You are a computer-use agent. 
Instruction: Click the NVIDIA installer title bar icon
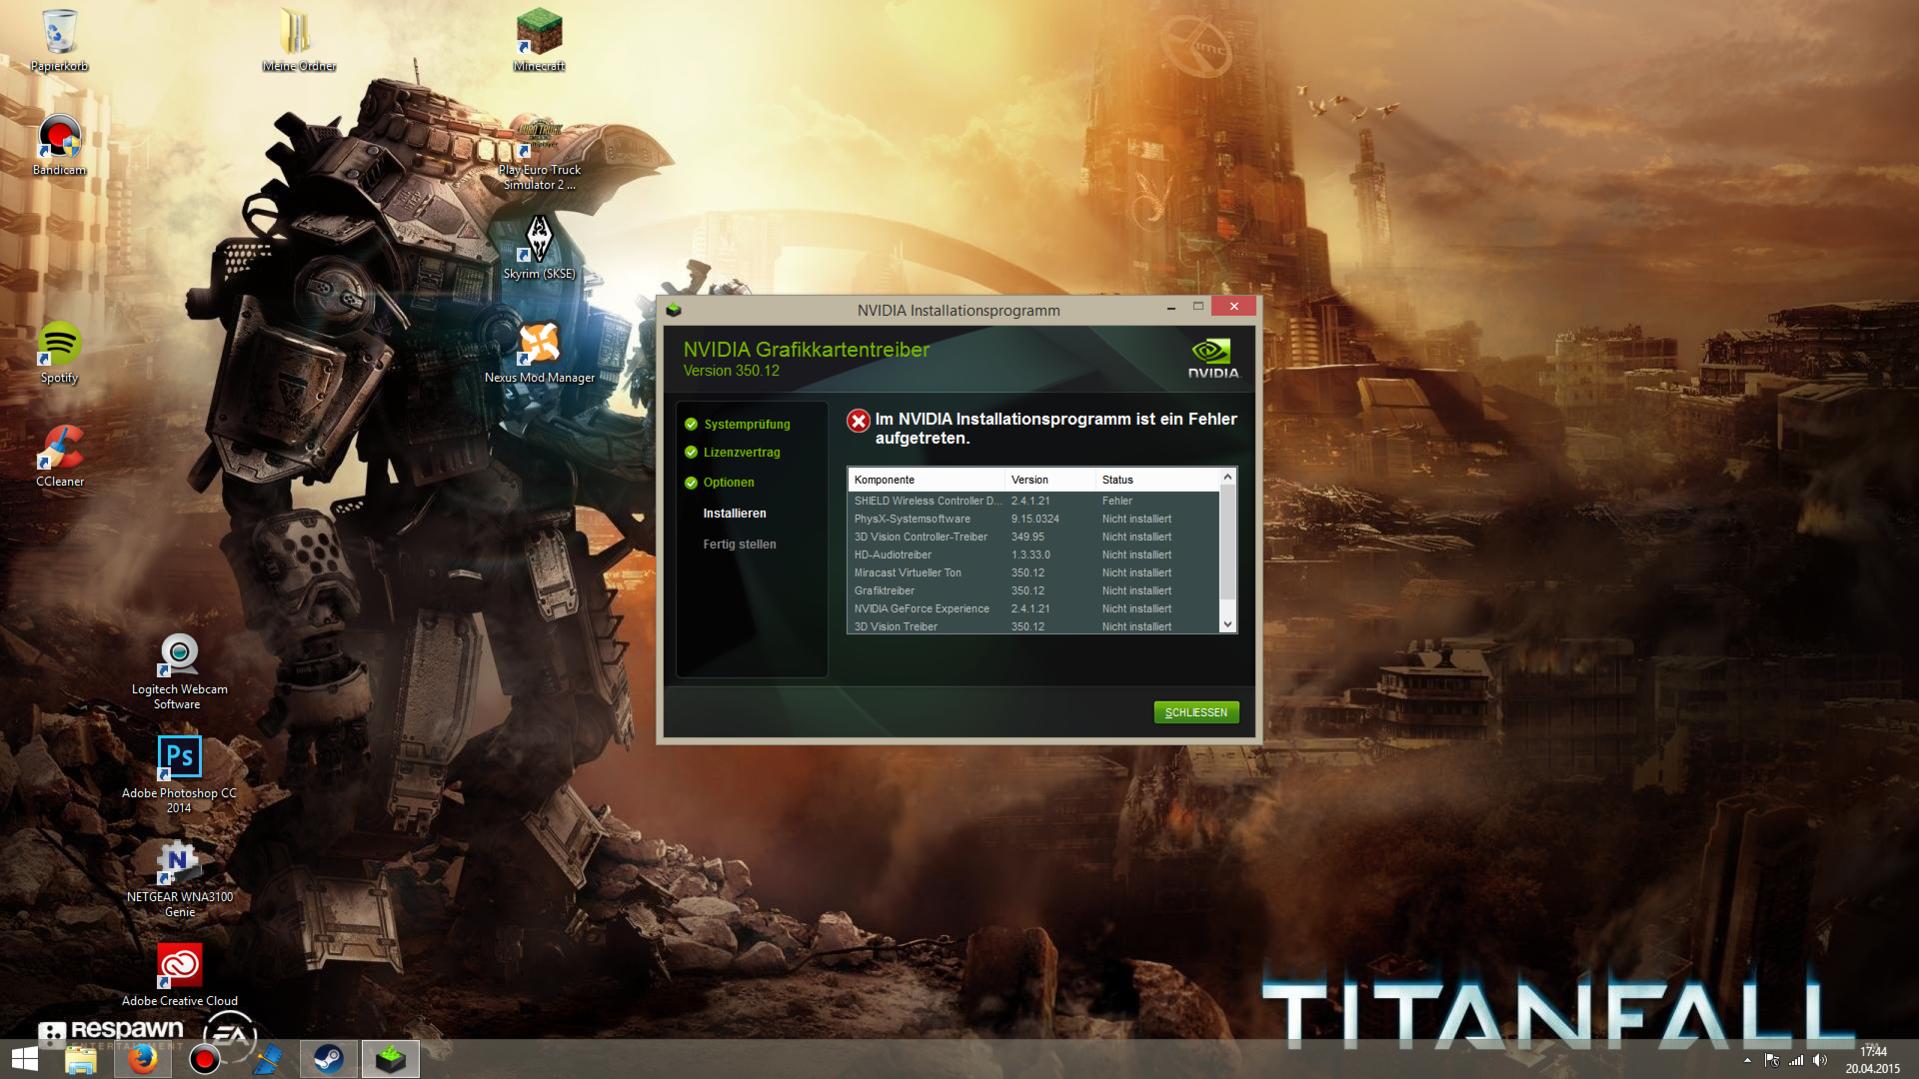[674, 310]
